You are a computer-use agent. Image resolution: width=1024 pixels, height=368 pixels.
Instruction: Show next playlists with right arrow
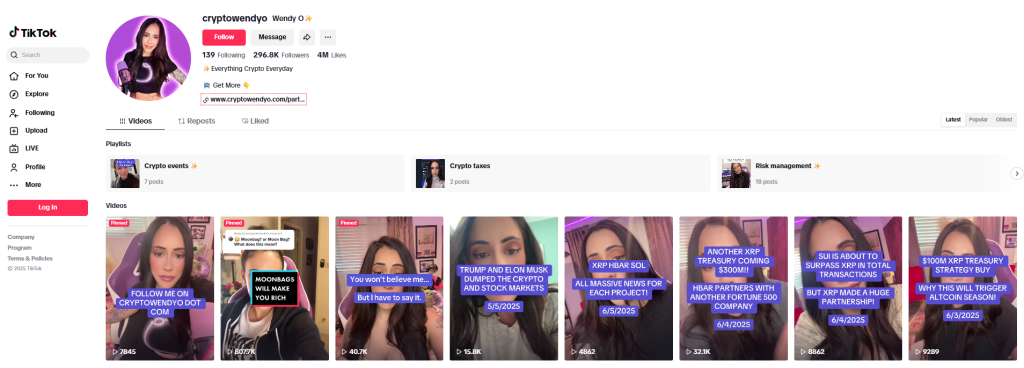click(x=1016, y=174)
